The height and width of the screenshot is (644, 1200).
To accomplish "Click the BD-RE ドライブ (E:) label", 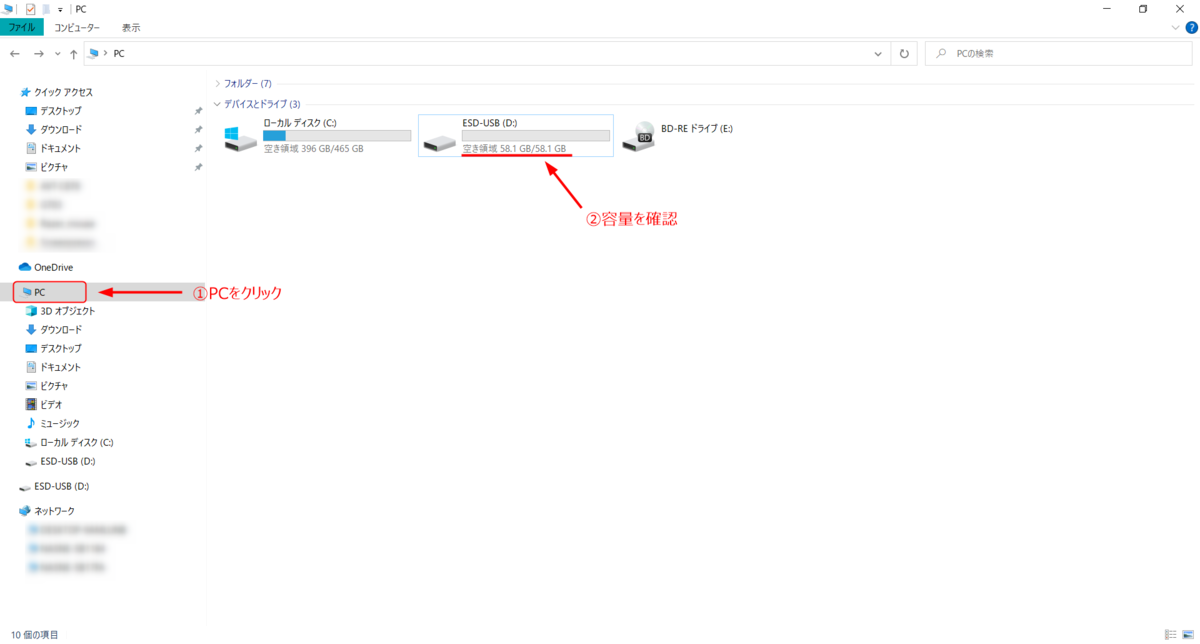I will coord(697,129).
